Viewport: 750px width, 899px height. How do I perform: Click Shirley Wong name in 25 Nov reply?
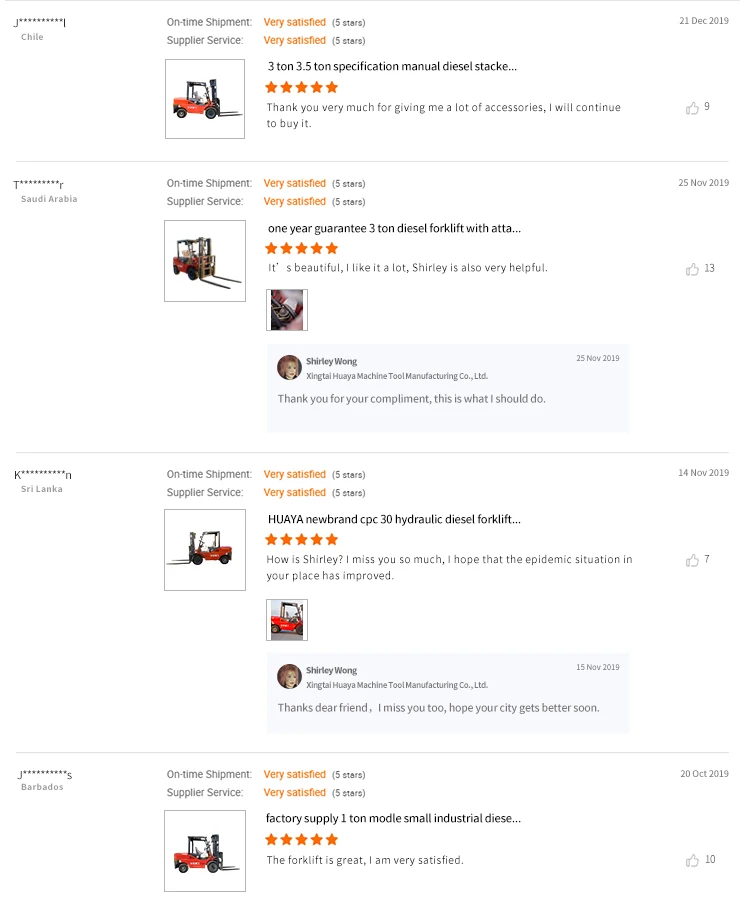331,361
